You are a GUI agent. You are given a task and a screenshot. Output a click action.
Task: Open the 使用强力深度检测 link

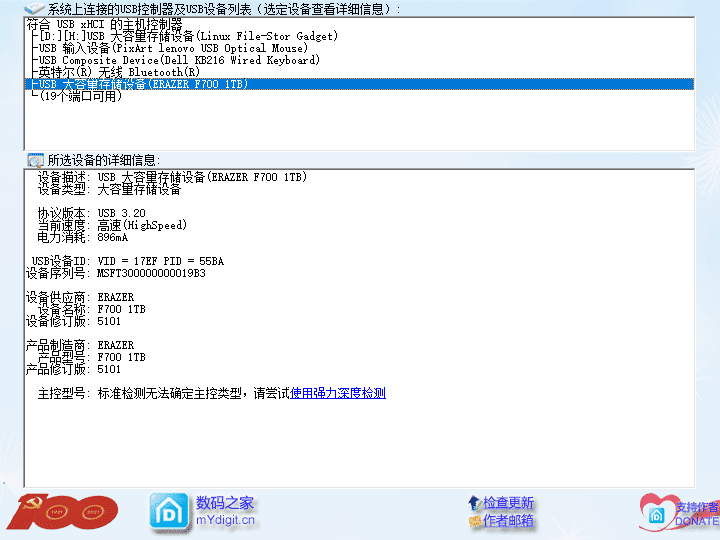point(338,393)
